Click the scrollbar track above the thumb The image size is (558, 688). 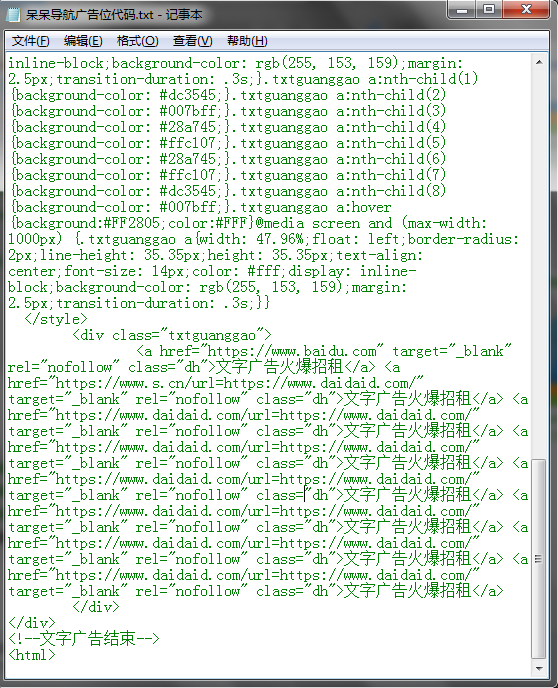[539, 263]
